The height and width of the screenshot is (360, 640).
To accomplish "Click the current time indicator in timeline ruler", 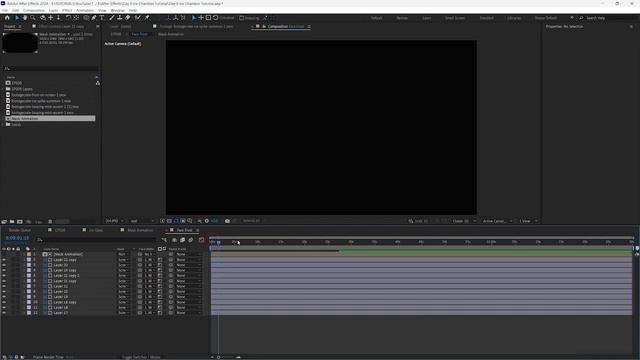I will click(218, 242).
